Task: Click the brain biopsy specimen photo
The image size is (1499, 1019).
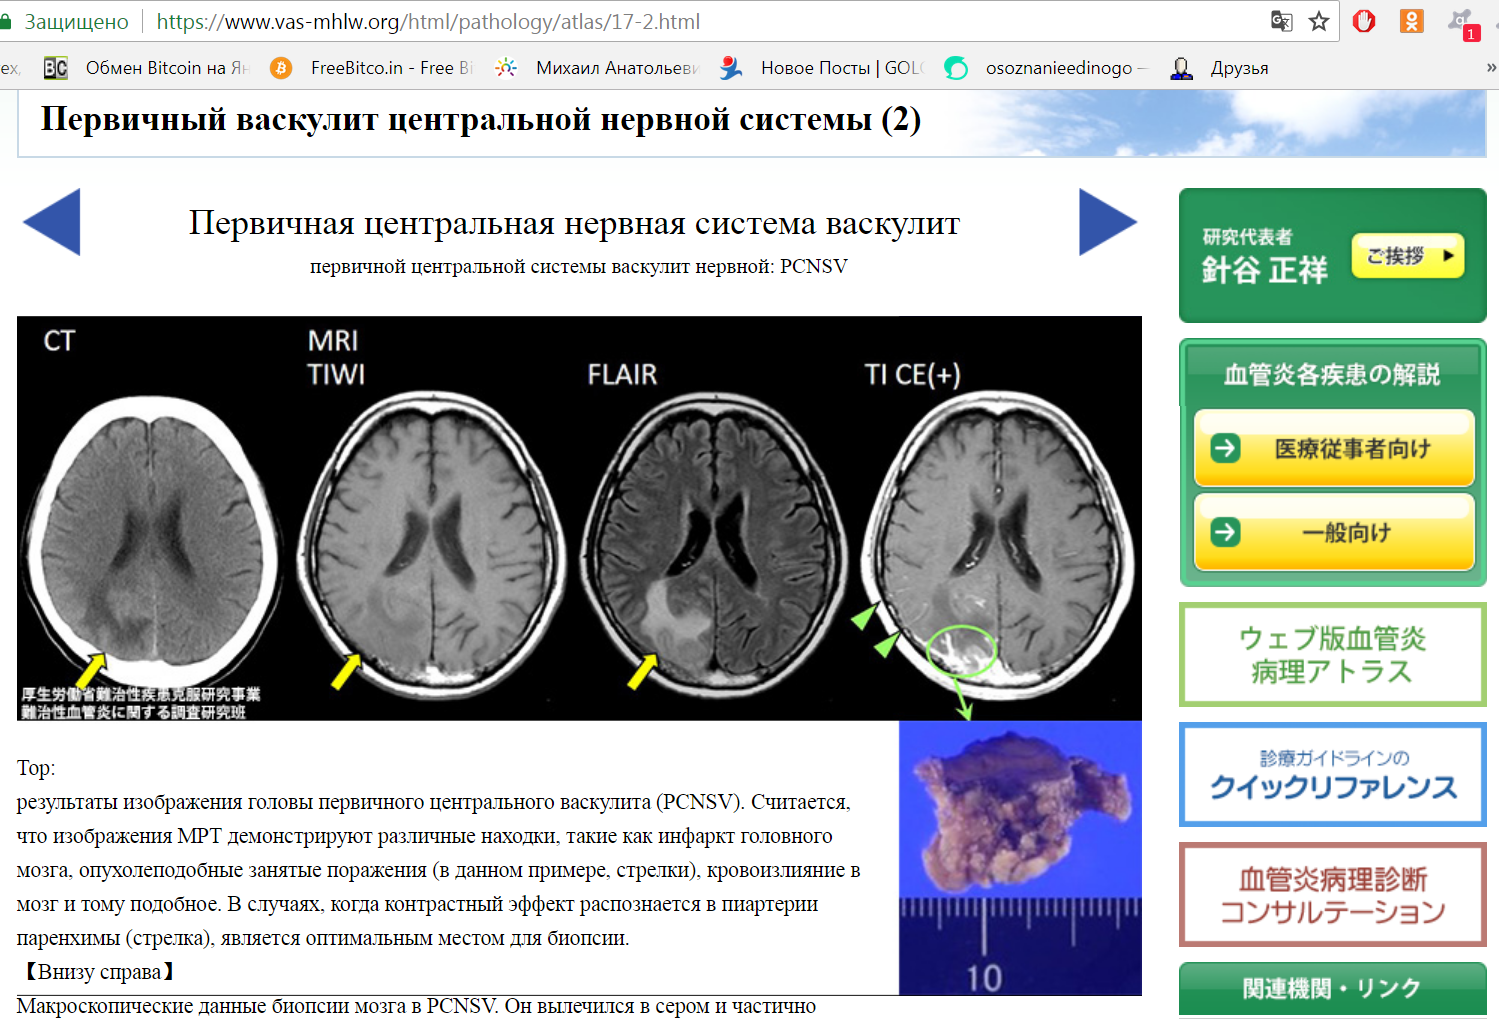Action: coord(1020,858)
